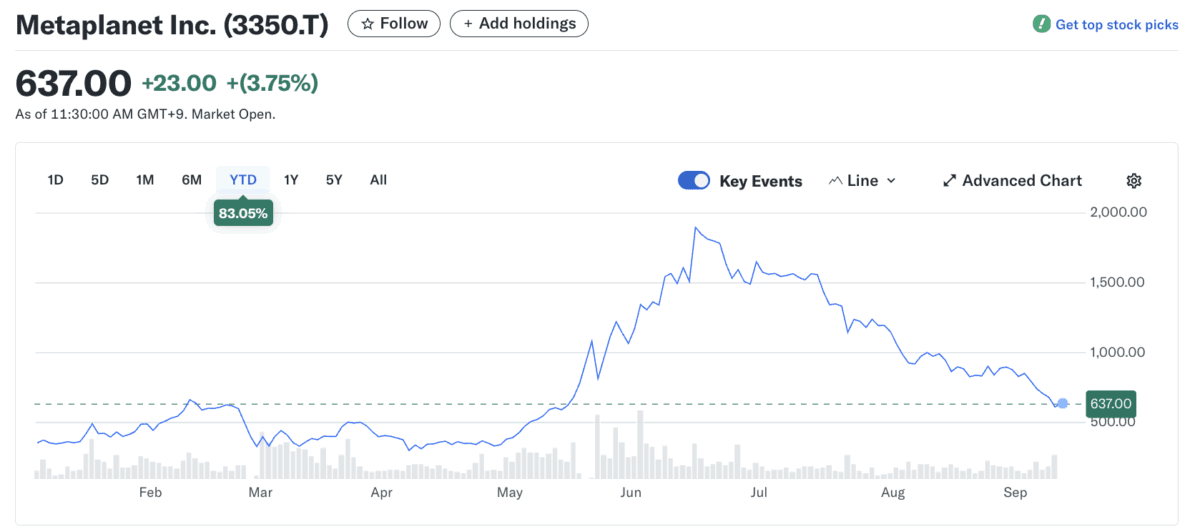
Task: Click the Feb x-axis label
Action: pyautogui.click(x=150, y=493)
